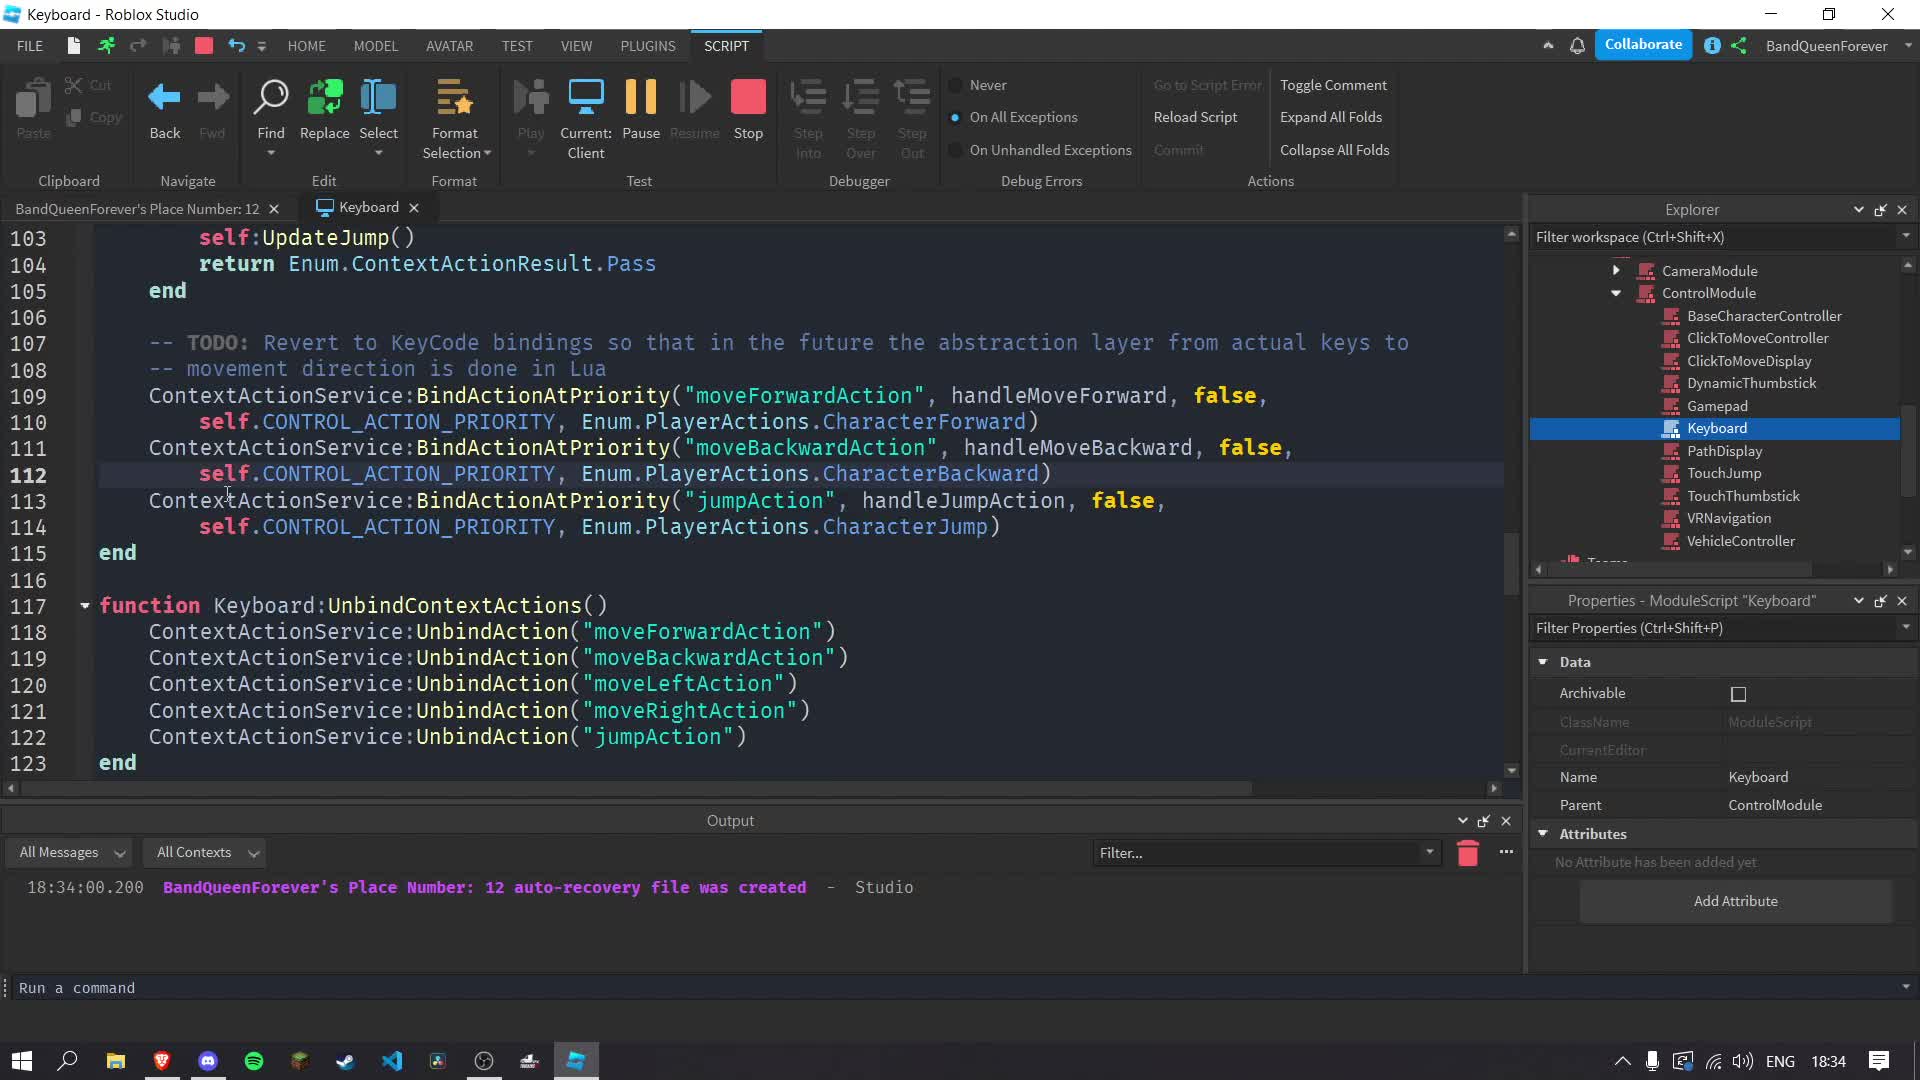The width and height of the screenshot is (1920, 1080).
Task: Open the notifications bell
Action: coord(1577,46)
